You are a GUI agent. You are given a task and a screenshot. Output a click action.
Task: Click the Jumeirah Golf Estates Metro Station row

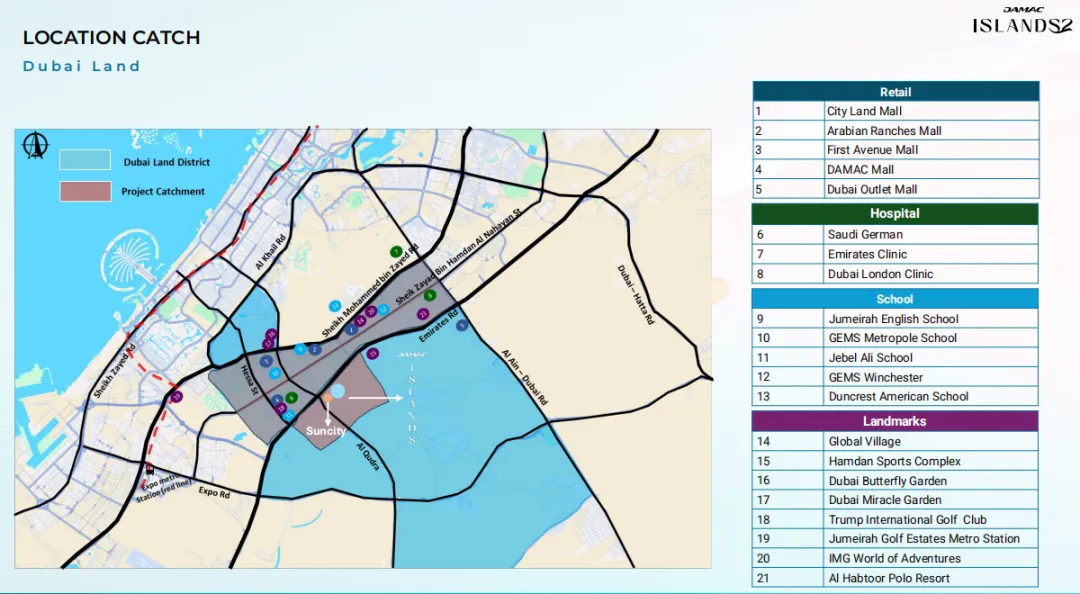(x=895, y=539)
